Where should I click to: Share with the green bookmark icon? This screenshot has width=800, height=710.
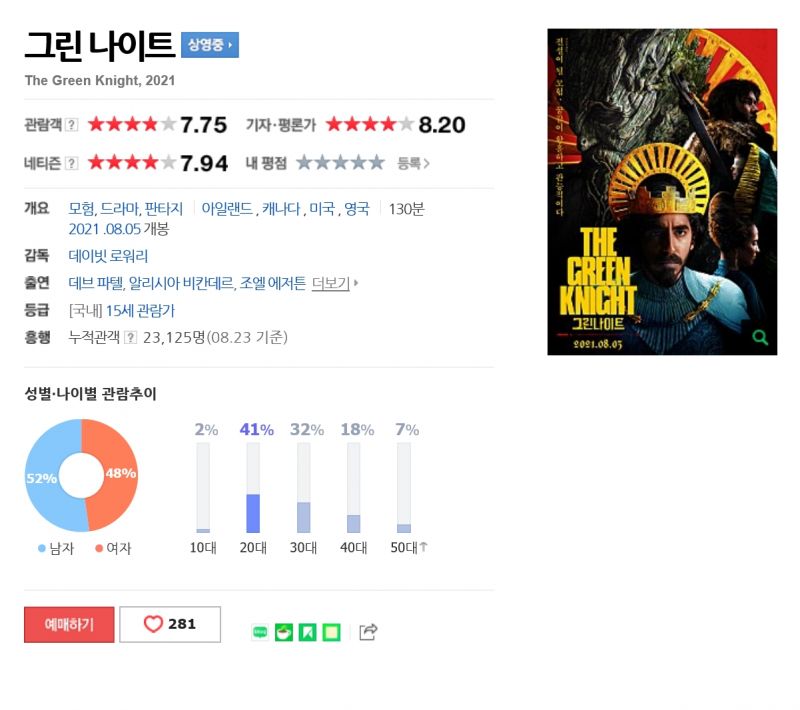click(x=307, y=632)
